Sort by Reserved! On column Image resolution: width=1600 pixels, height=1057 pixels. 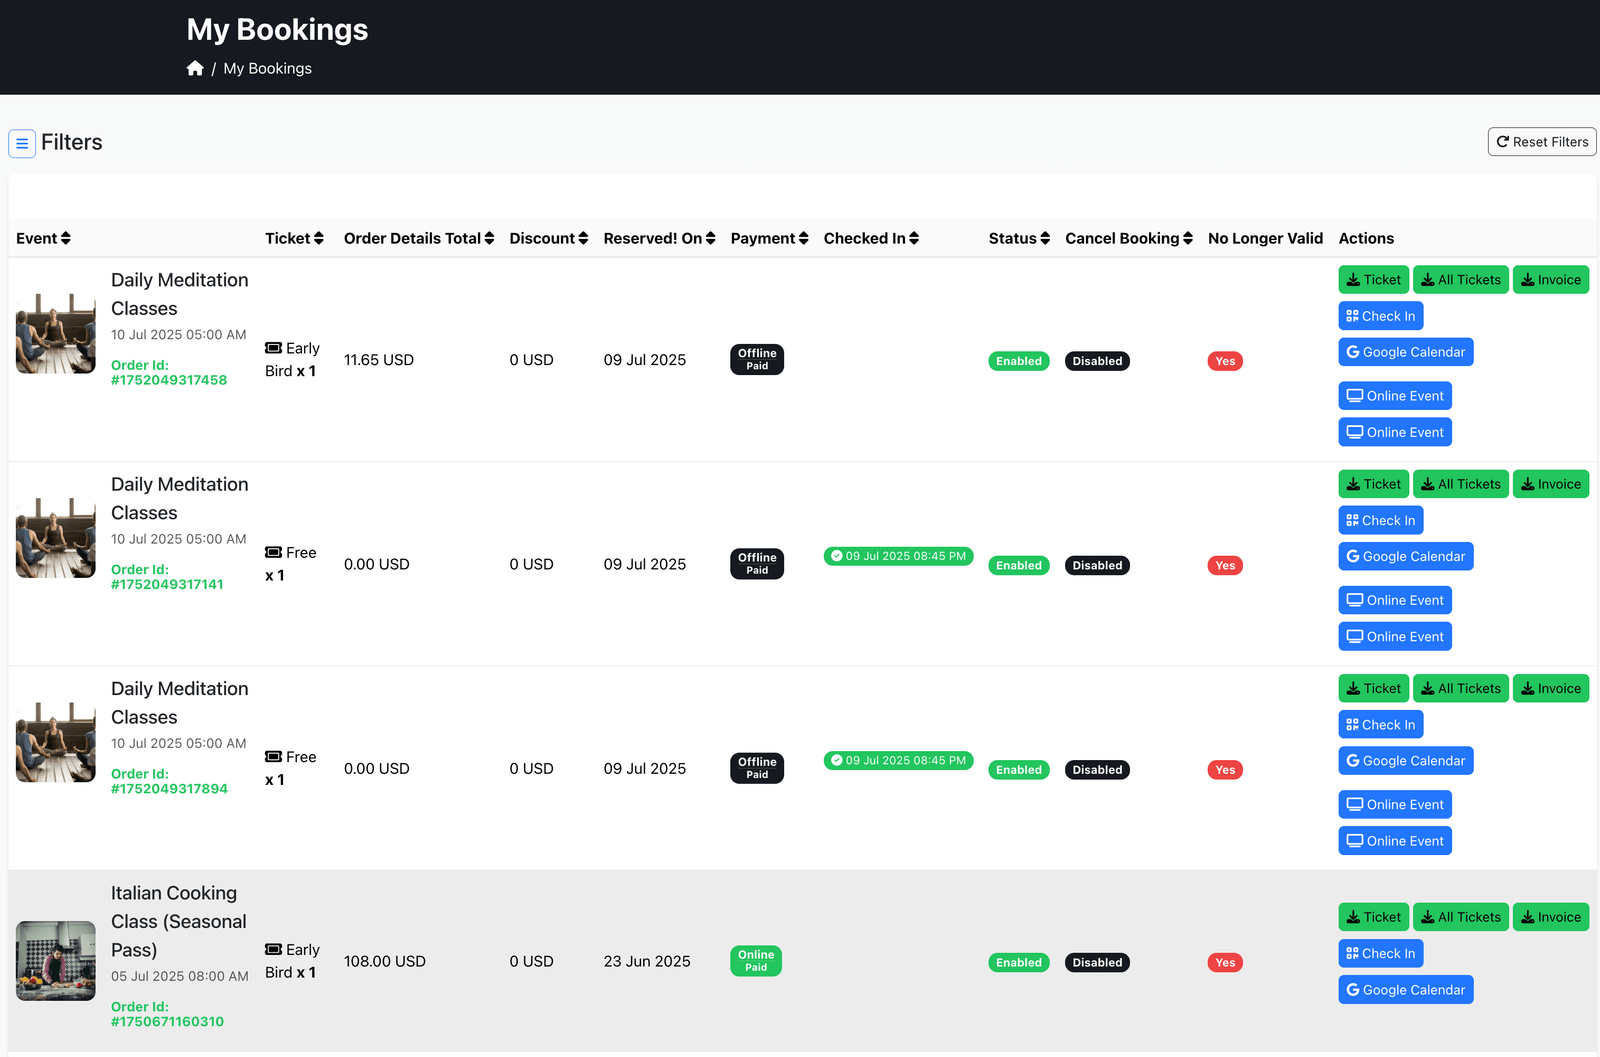point(659,238)
